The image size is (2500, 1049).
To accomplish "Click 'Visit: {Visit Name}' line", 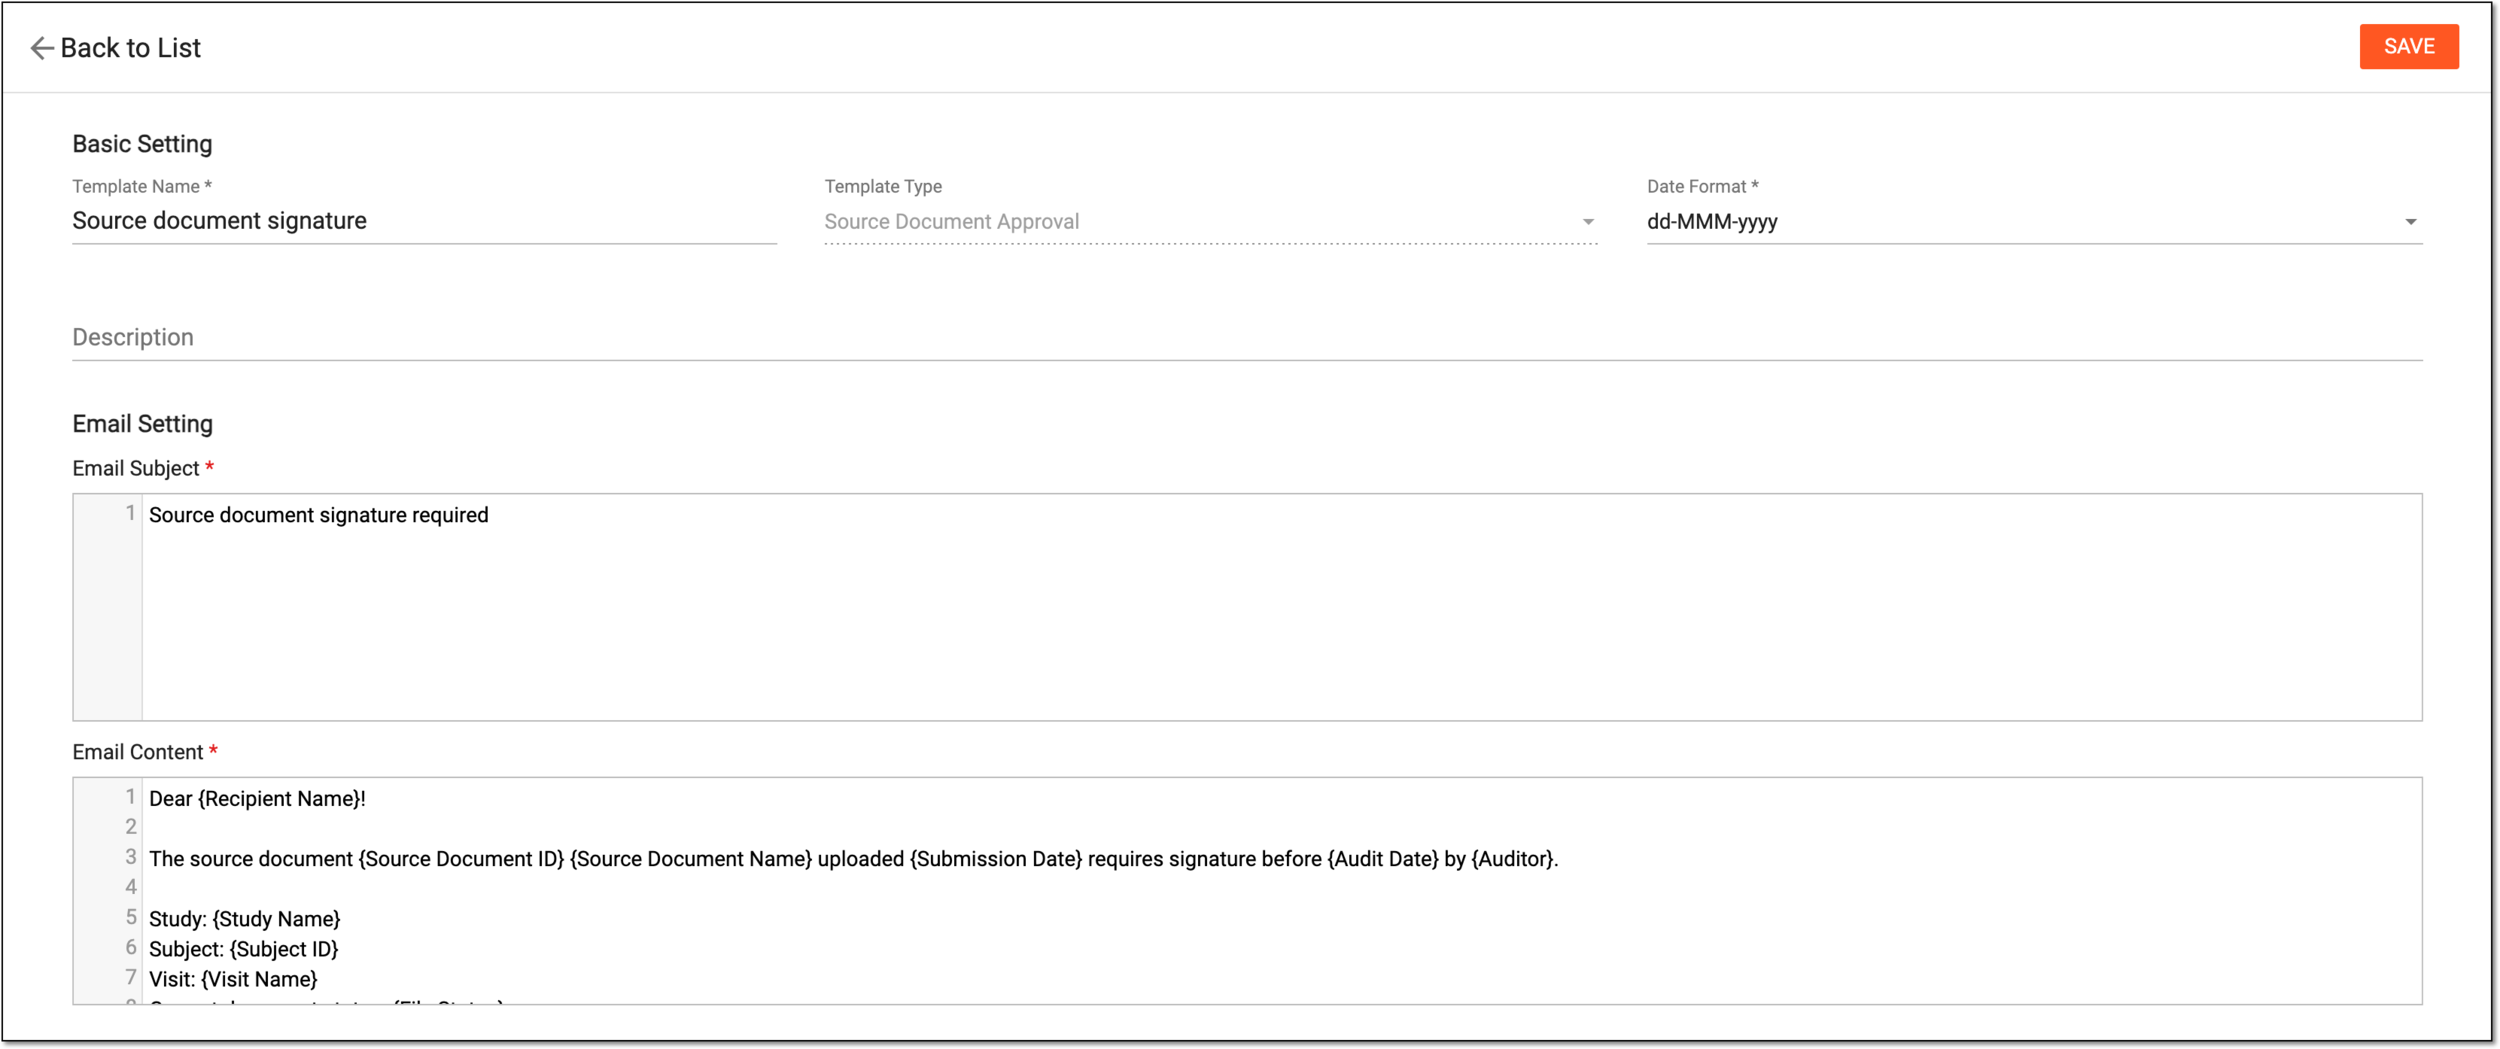I will [233, 979].
